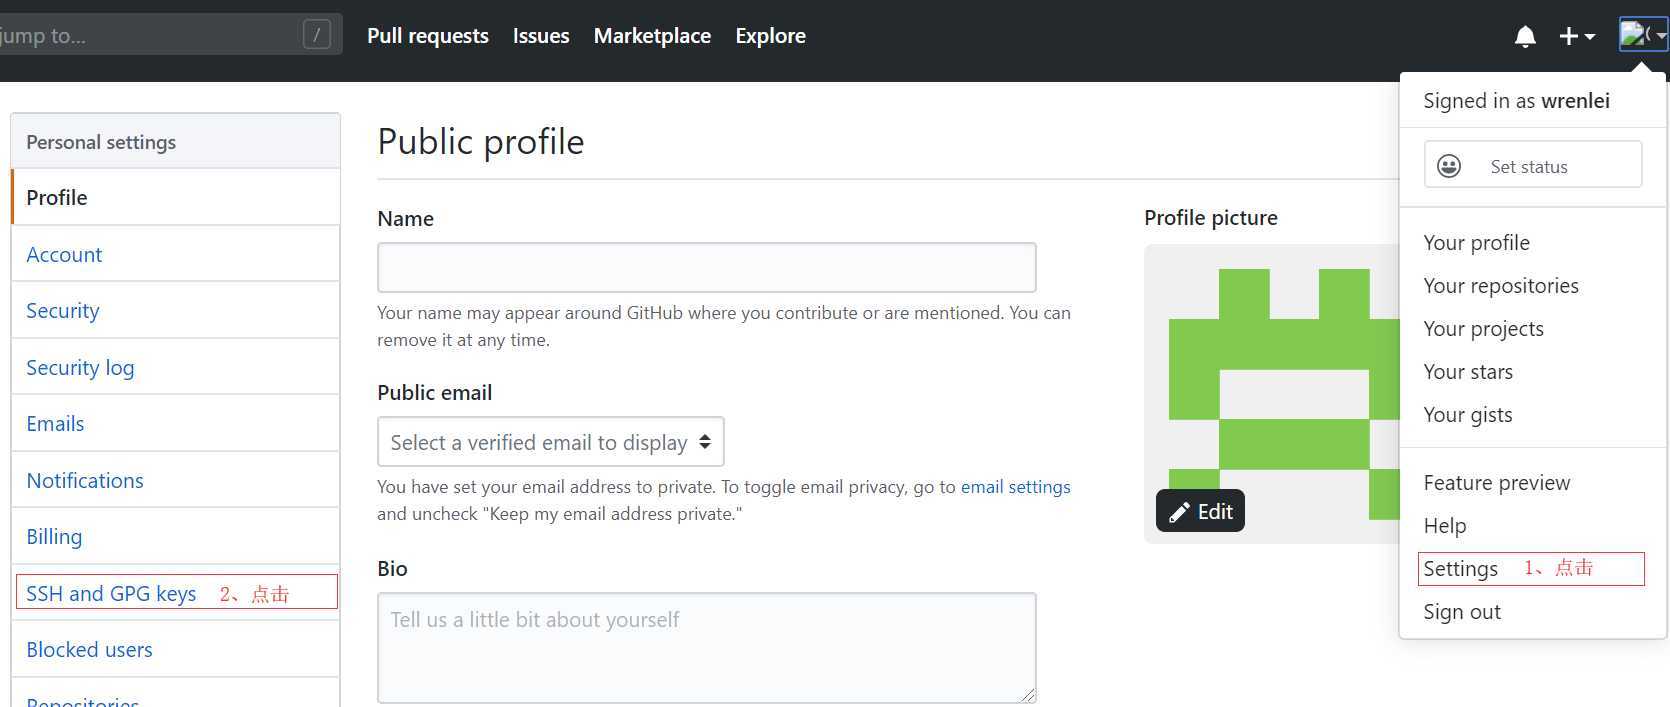Click Set status in user menu
Screen dimensions: 1670x707
tap(1533, 164)
